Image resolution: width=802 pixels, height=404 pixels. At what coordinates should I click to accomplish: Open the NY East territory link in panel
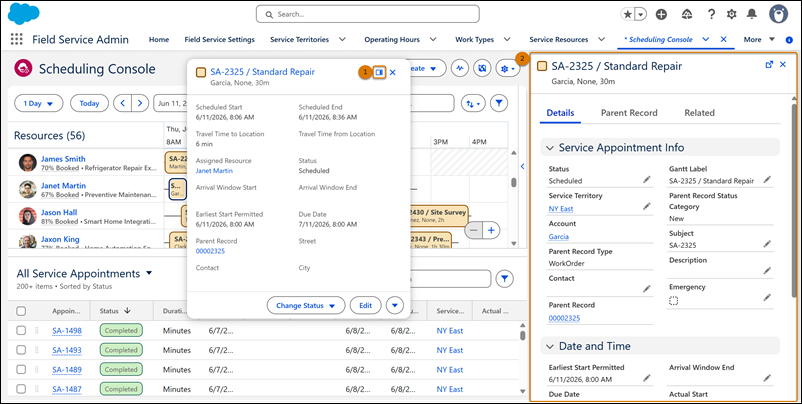pyautogui.click(x=561, y=209)
